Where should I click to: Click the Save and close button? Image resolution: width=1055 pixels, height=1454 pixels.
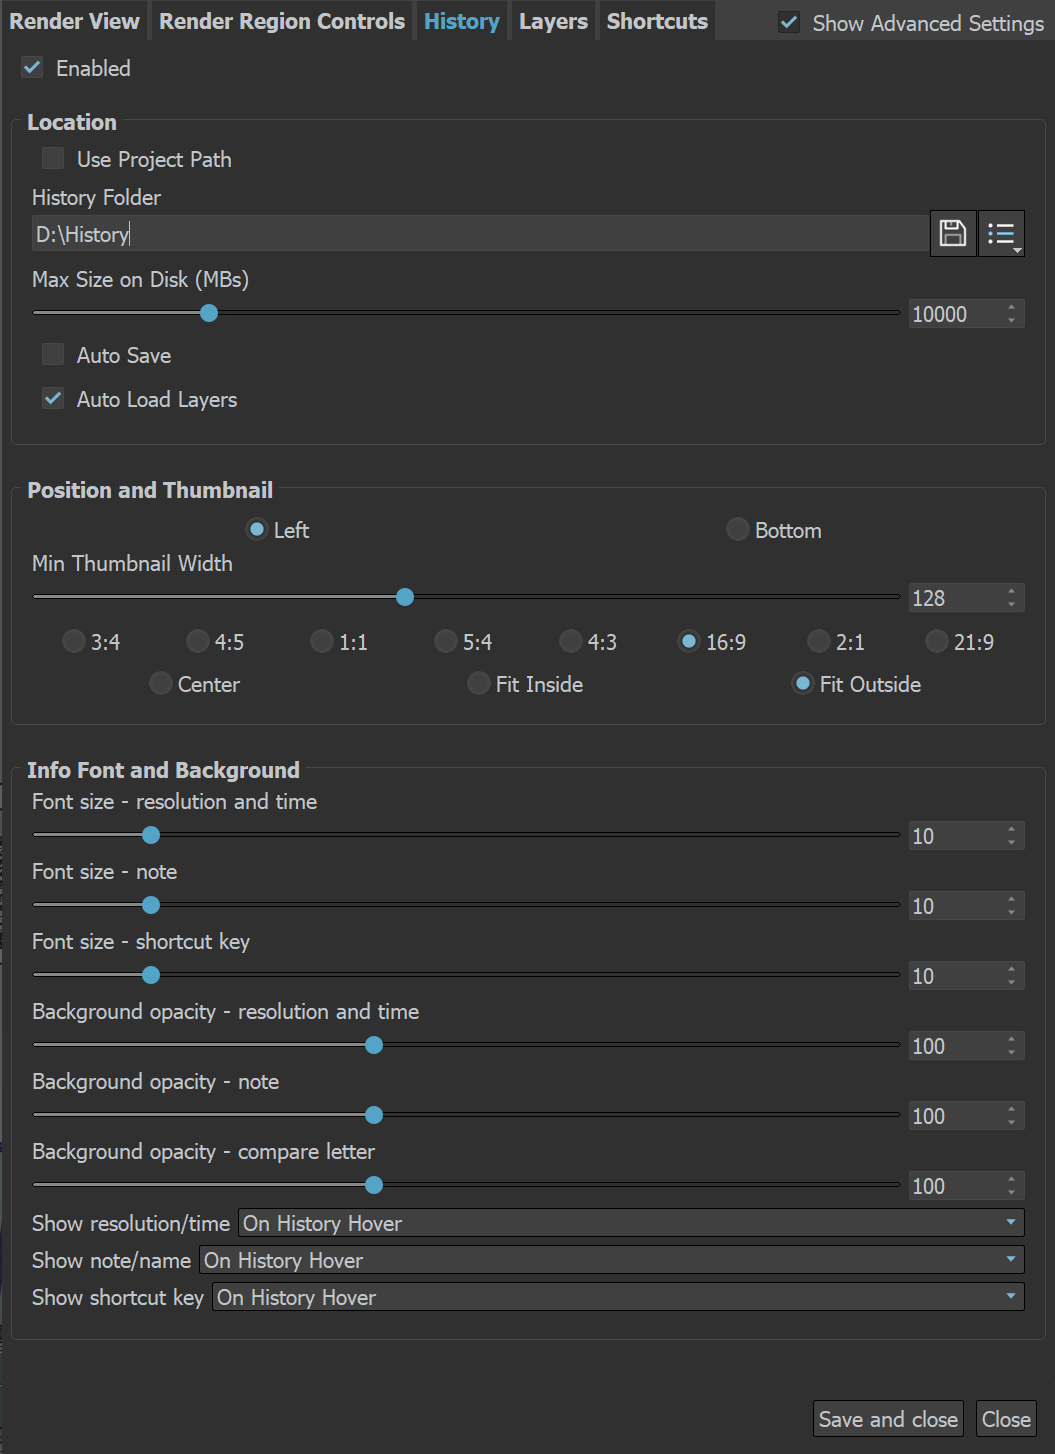[888, 1419]
